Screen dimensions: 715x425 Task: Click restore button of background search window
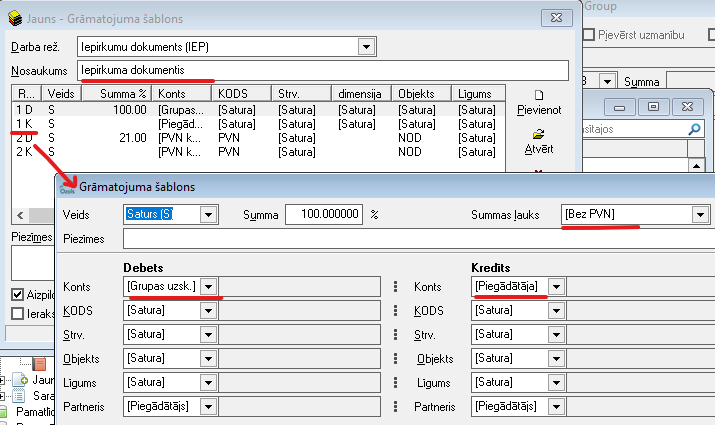coord(653,107)
